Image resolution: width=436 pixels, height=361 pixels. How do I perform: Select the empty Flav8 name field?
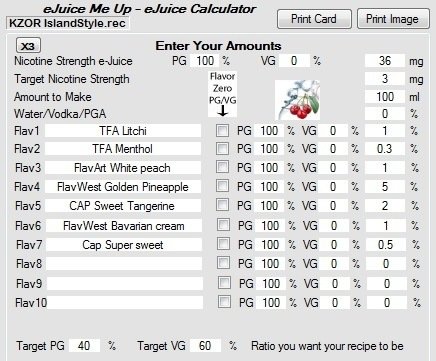(124, 264)
